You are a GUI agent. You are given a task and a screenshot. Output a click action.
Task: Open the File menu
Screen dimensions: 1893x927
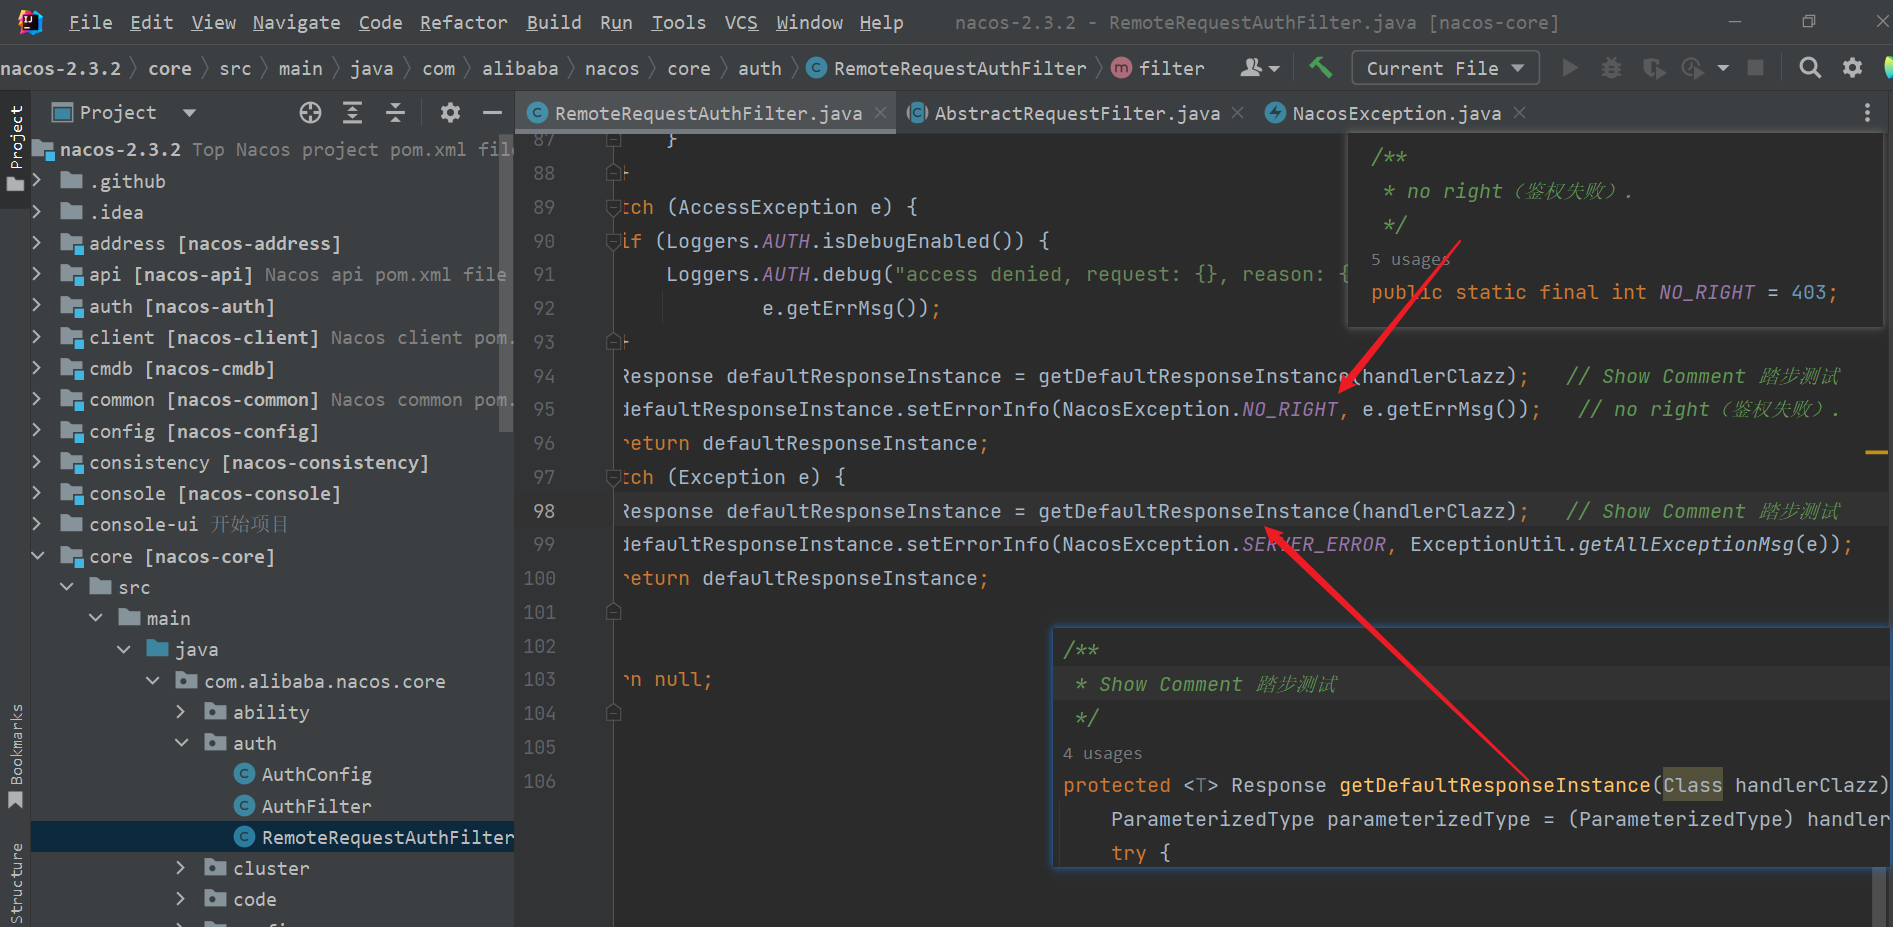click(x=90, y=22)
